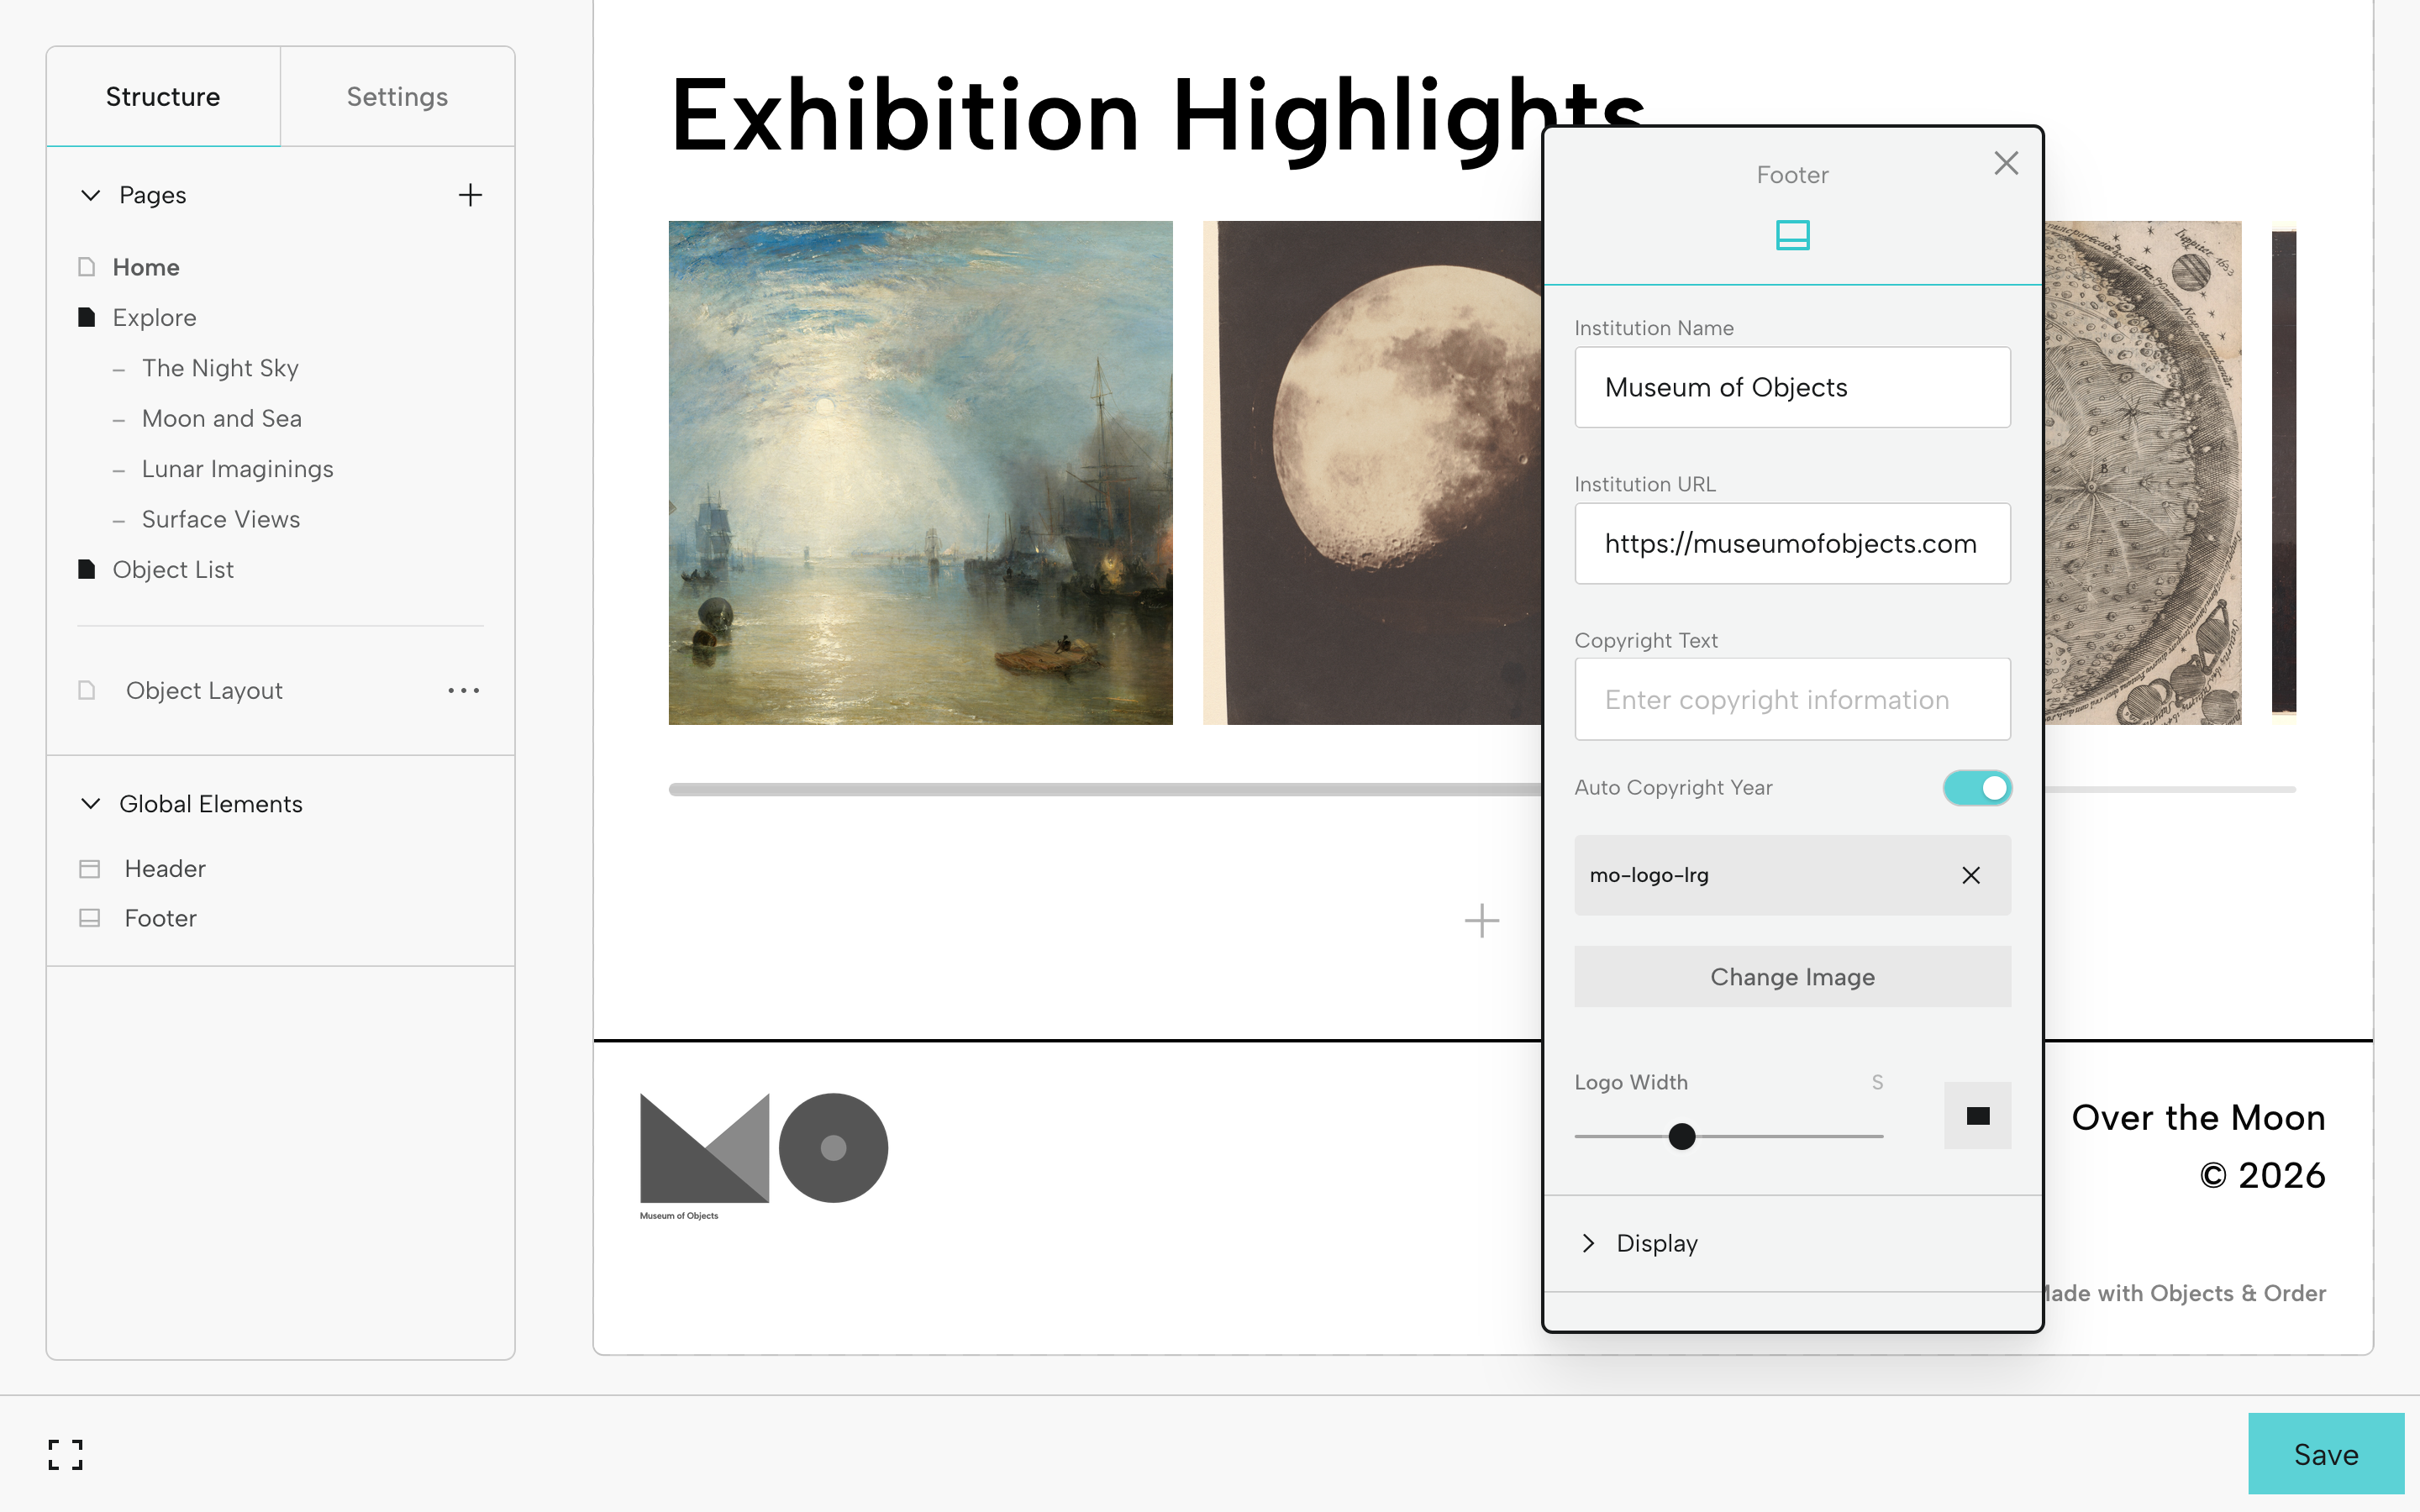Select the footer layout tab icon
Viewport: 2420px width, 1512px height.
point(1792,235)
